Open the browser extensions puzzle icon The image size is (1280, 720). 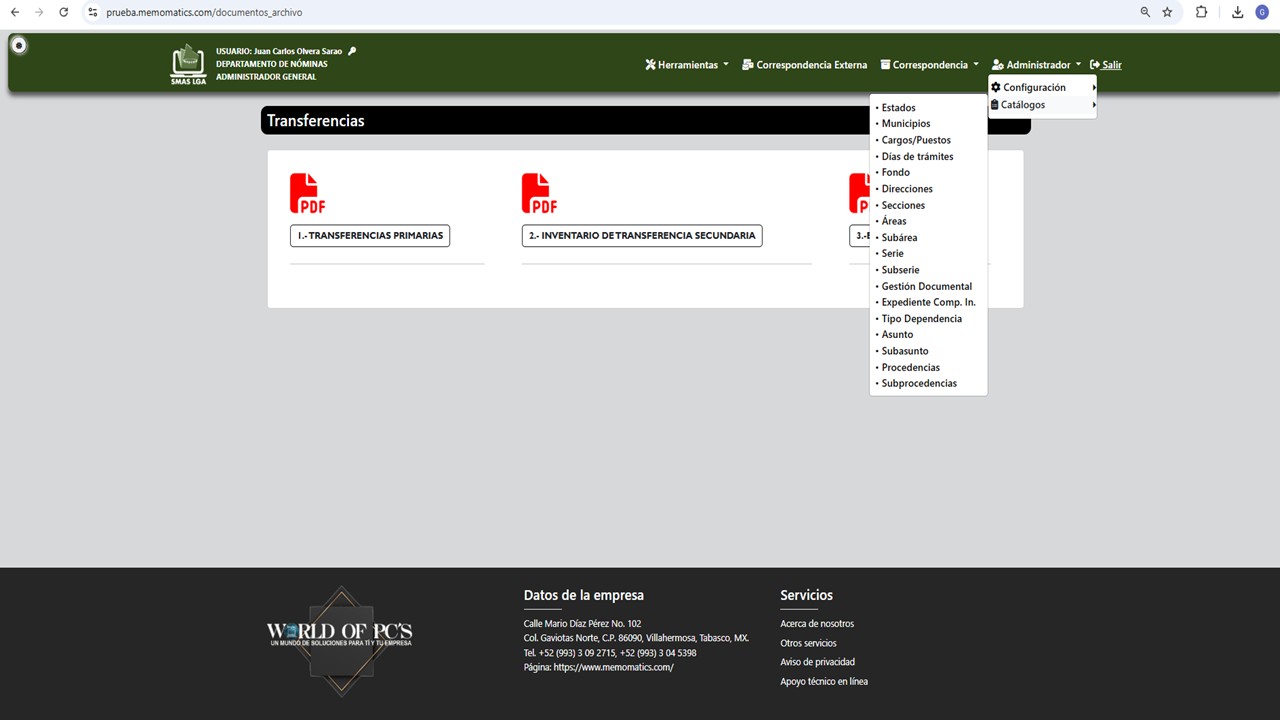(x=1202, y=12)
